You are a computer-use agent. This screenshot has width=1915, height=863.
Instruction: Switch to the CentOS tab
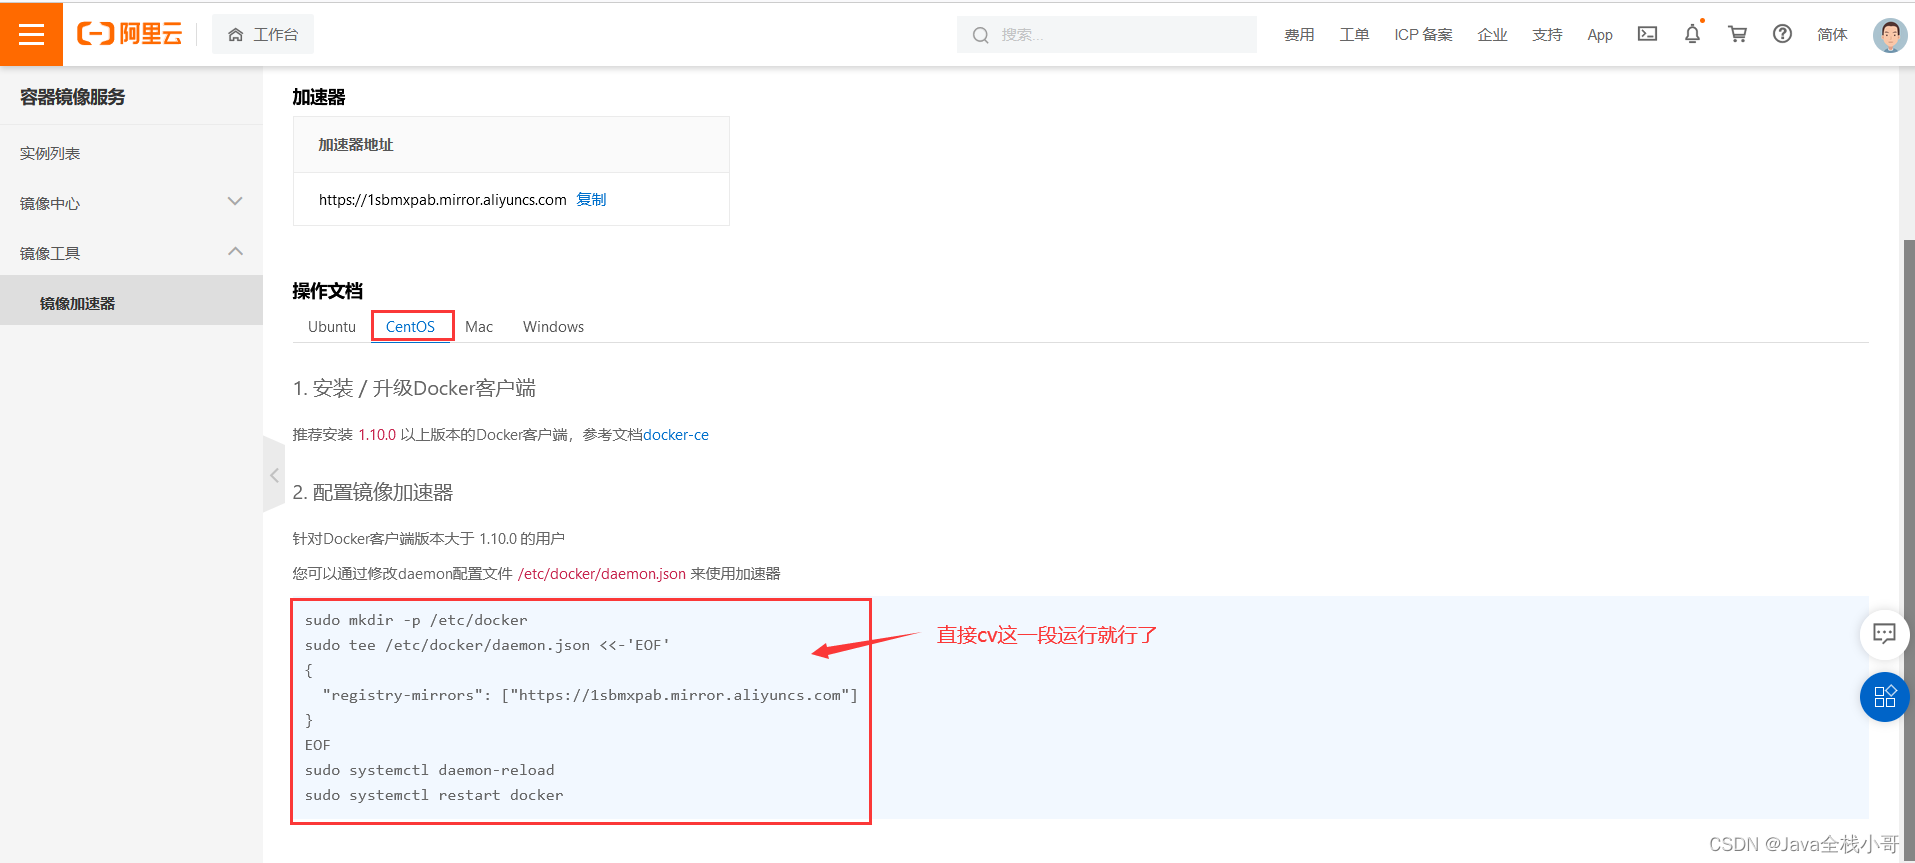point(410,327)
